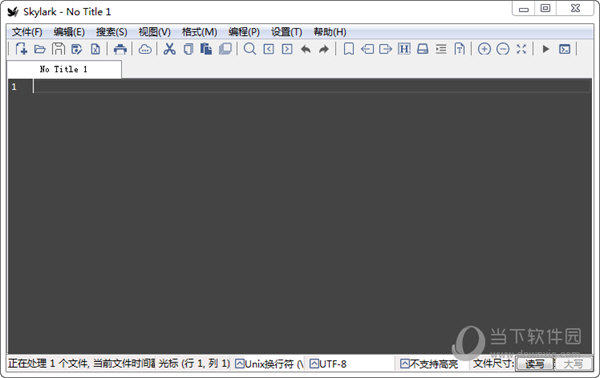Image resolution: width=600 pixels, height=378 pixels.
Task: Open the 编程(P) menu
Action: (244, 32)
